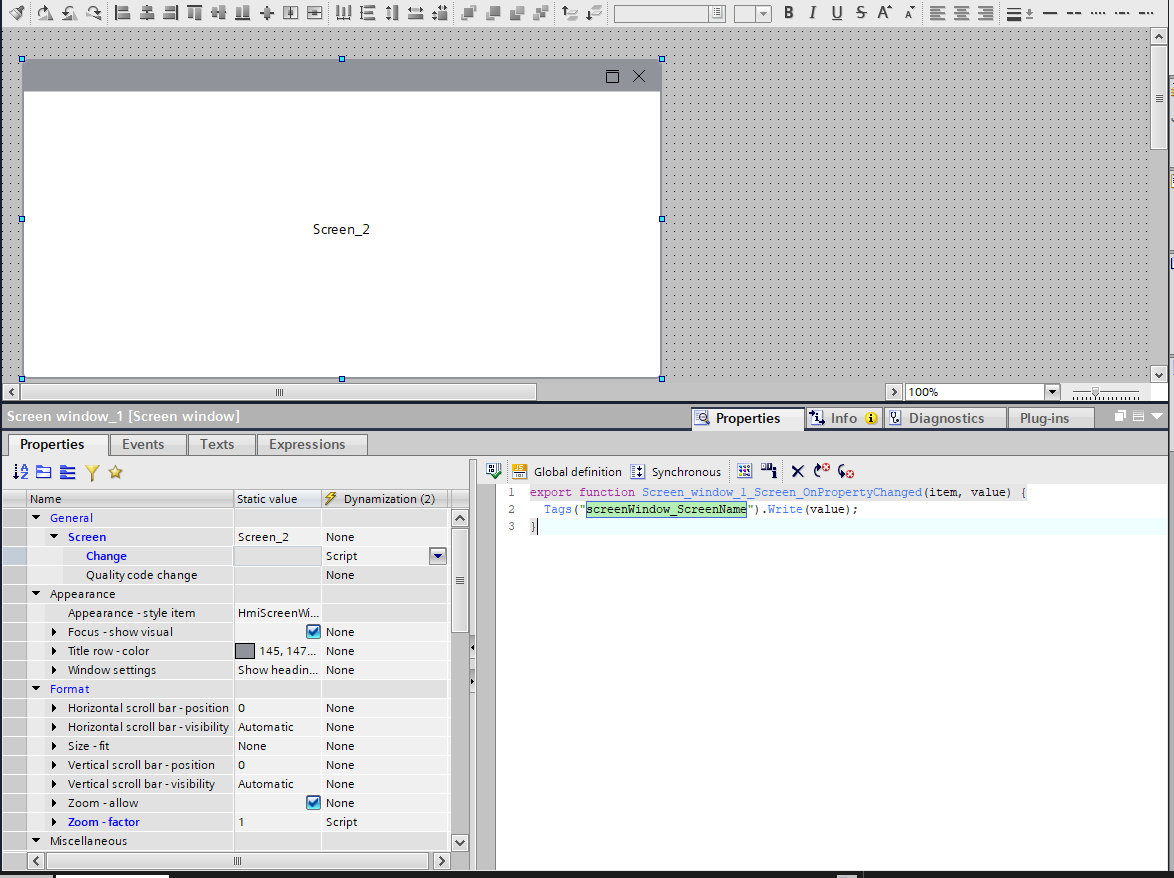Expand the Window settings property
Image resolution: width=1174 pixels, height=878 pixels.
(x=55, y=670)
